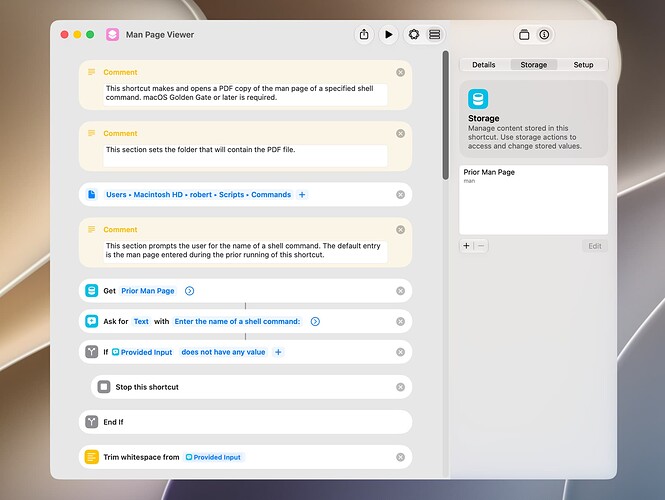This screenshot has width=665, height=500.
Task: Expand options for Ask for Text action
Action: pos(315,321)
